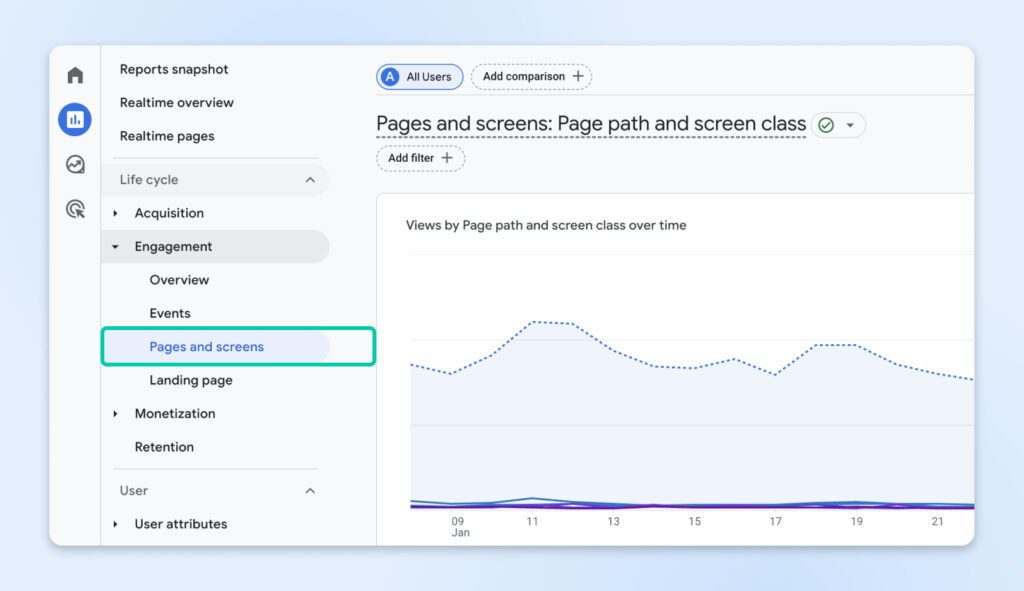Click the All Users segment chip
This screenshot has width=1024, height=591.
[x=419, y=77]
